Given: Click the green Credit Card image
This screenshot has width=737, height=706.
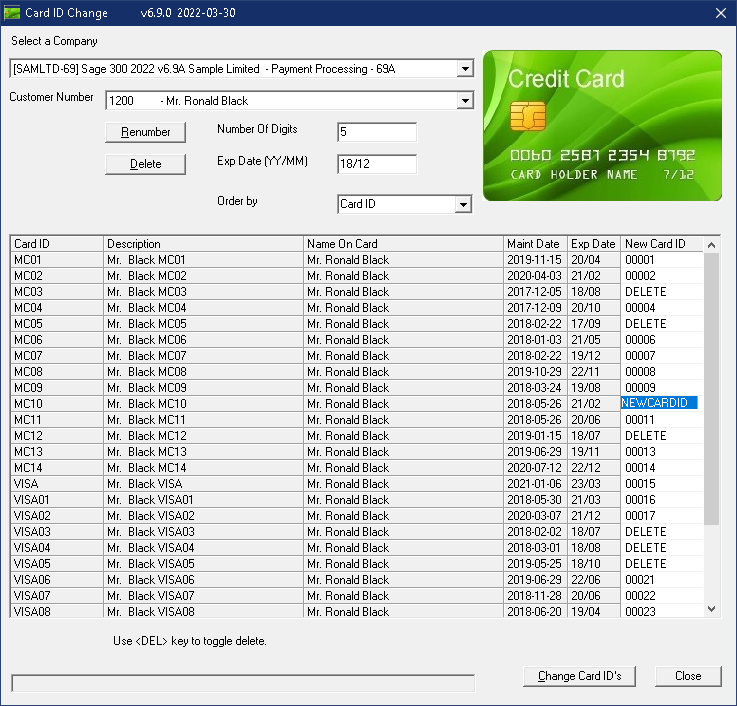Looking at the screenshot, I should click(602, 126).
